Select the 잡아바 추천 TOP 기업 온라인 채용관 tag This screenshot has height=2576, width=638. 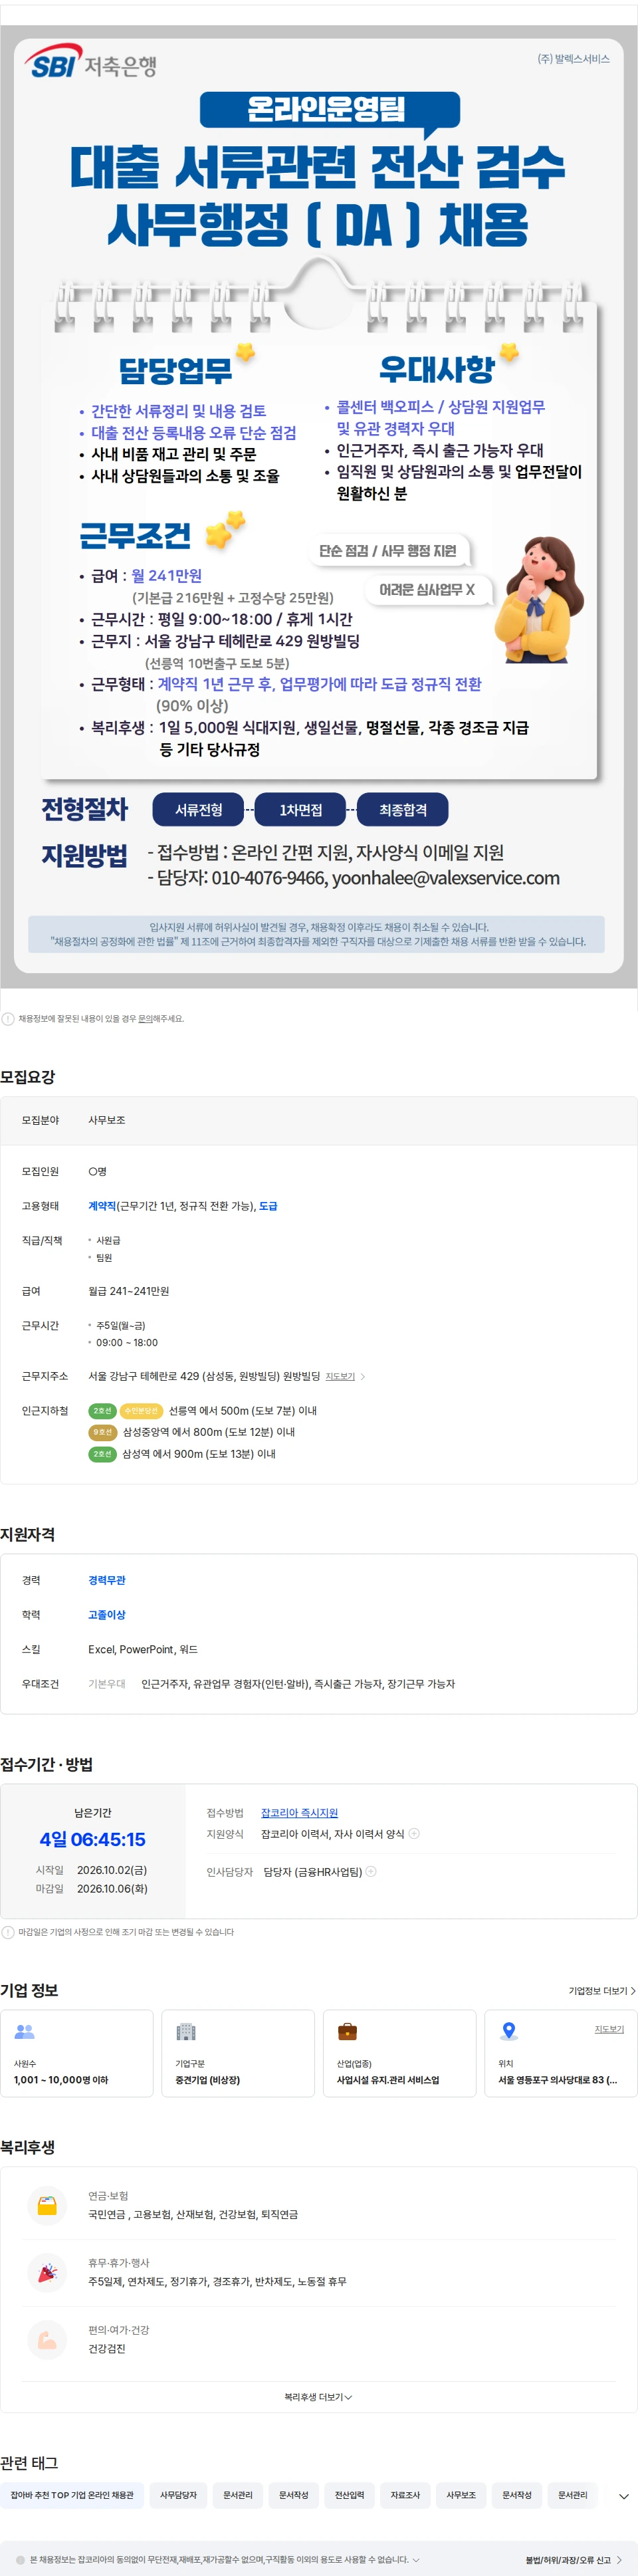[72, 2496]
